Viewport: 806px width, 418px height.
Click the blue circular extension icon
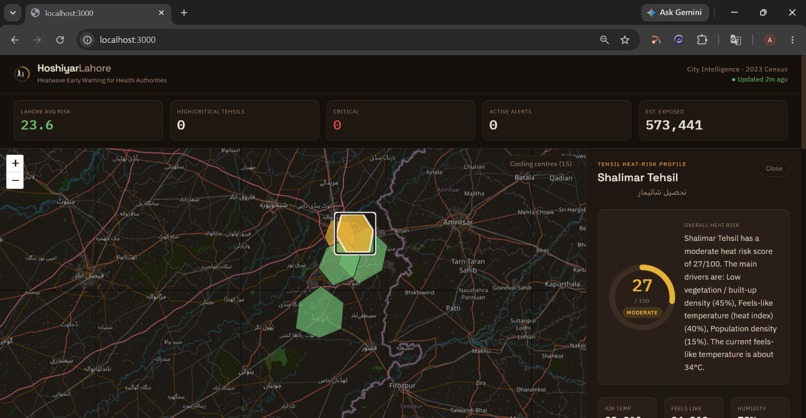[x=679, y=40]
